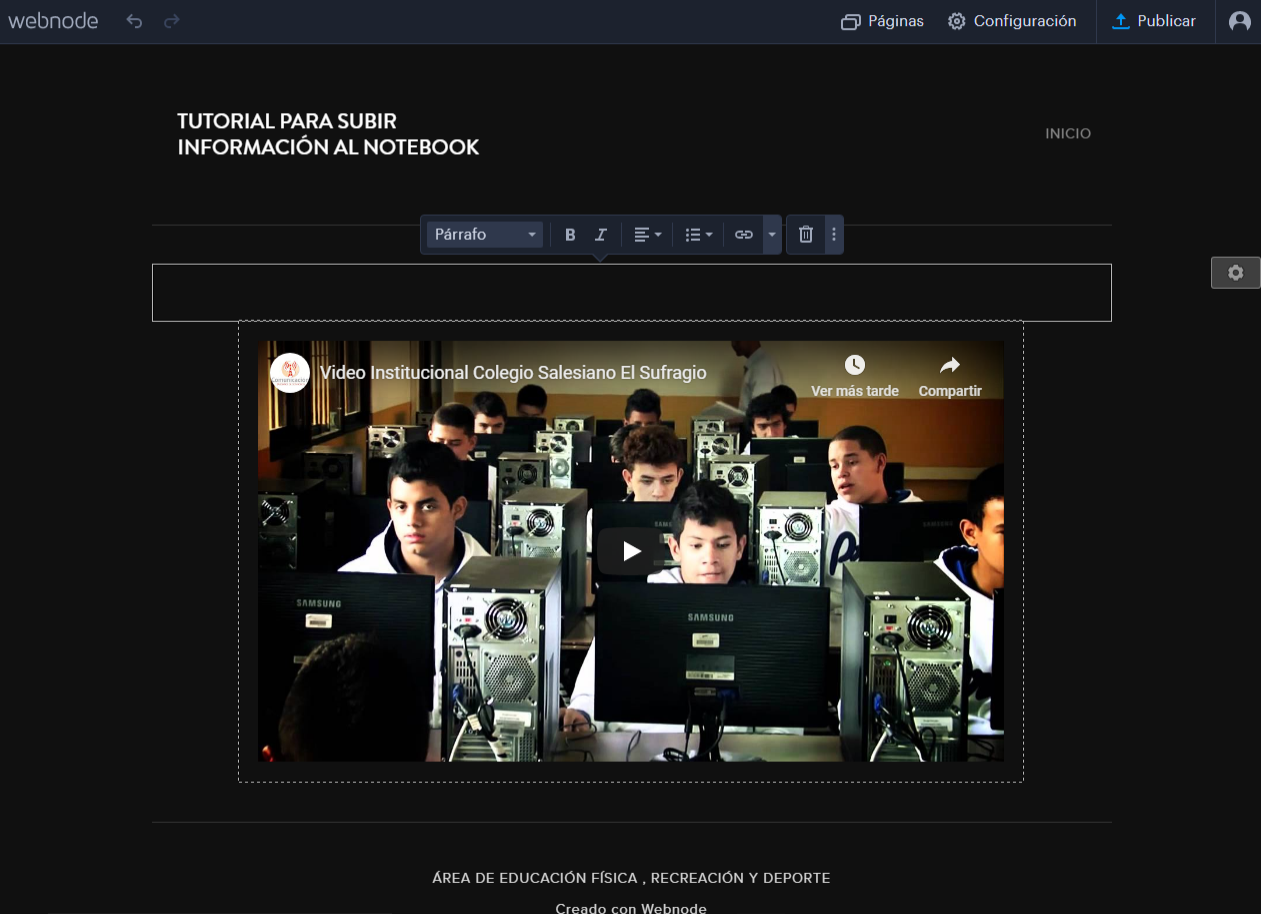
Task: Expand the Párrafo text style dropdown
Action: tap(485, 235)
